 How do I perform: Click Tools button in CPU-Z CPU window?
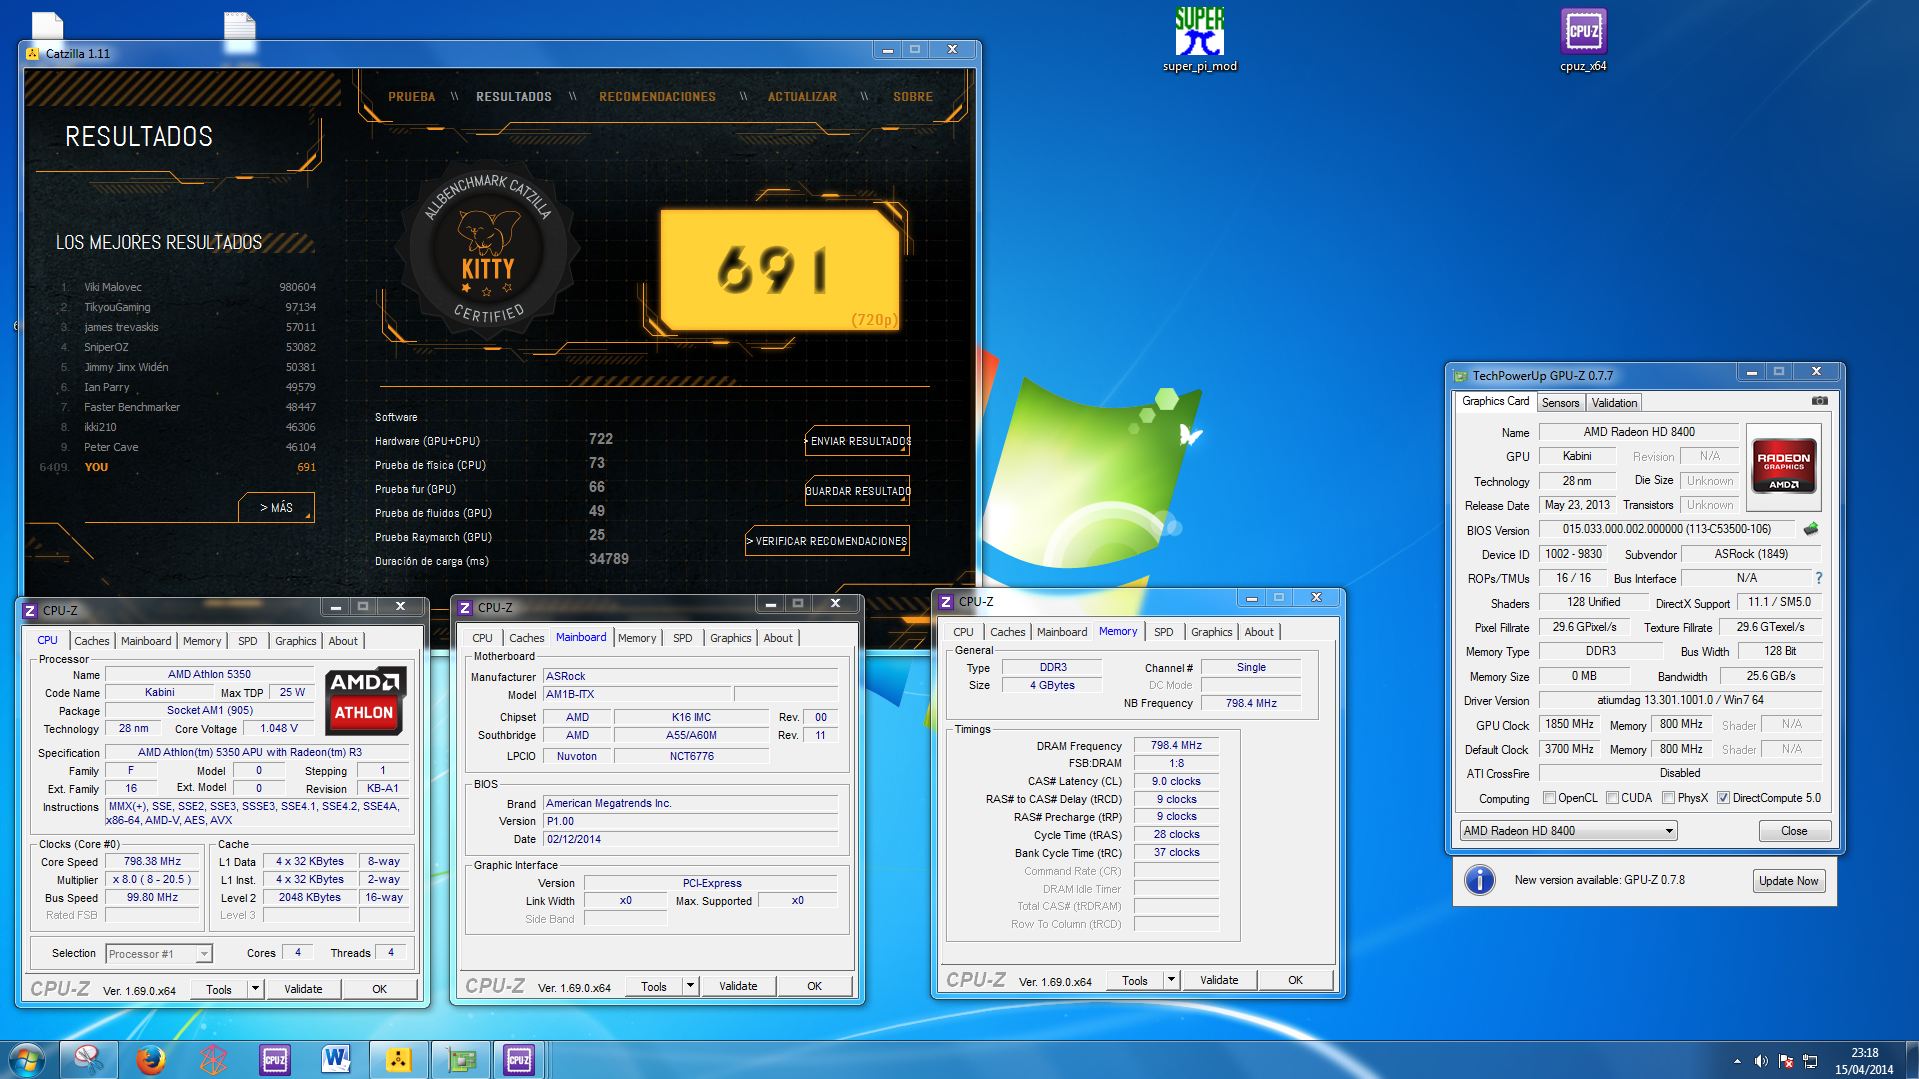tap(219, 989)
